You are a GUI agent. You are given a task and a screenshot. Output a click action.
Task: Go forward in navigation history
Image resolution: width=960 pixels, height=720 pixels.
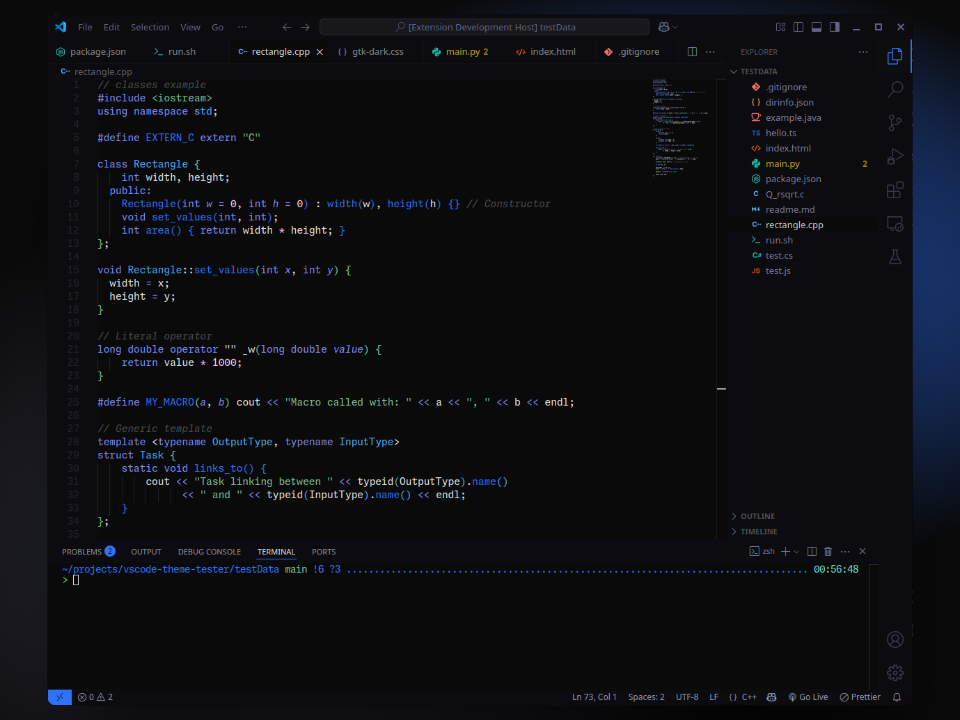[x=305, y=27]
